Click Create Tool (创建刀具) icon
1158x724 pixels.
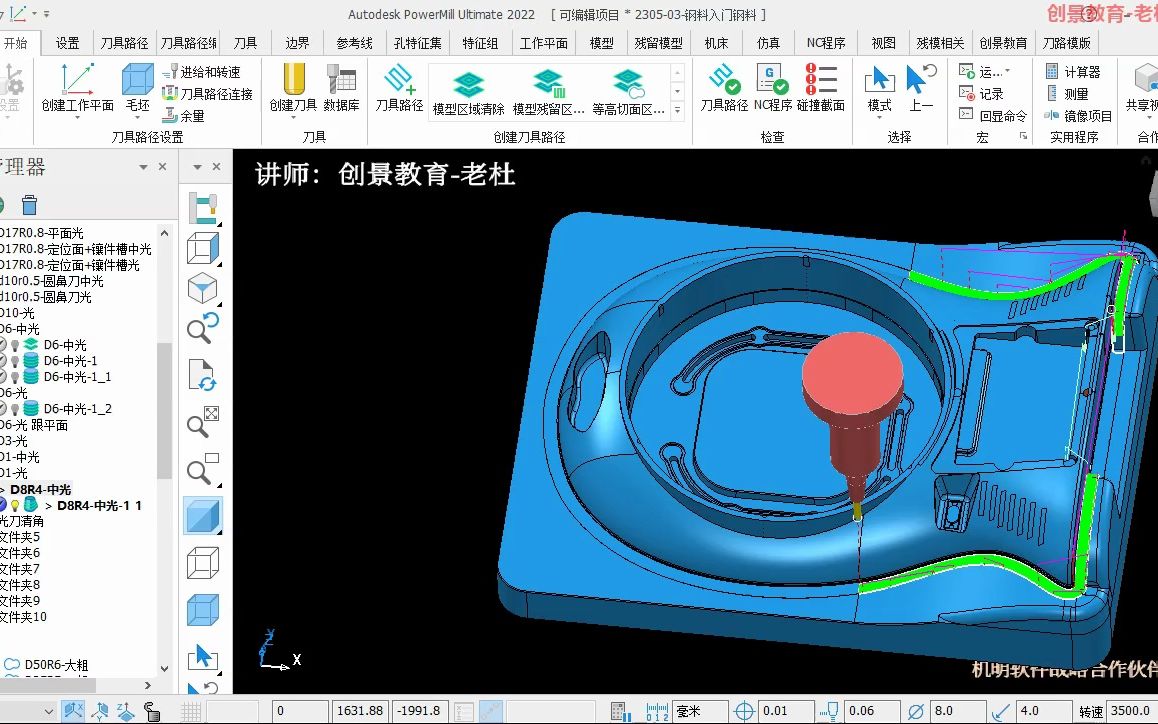pyautogui.click(x=293, y=80)
